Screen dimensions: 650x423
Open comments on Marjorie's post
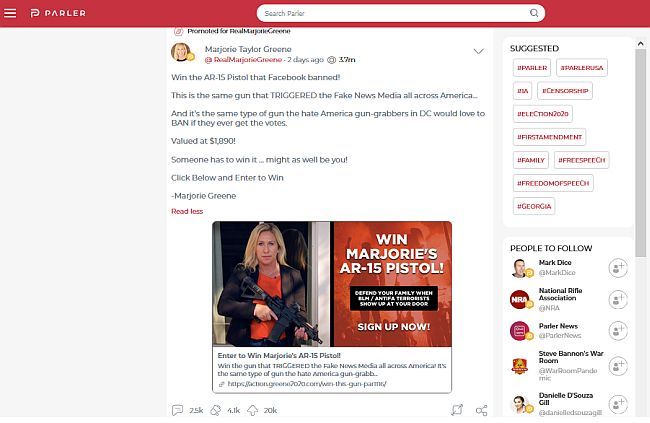[x=177, y=410]
